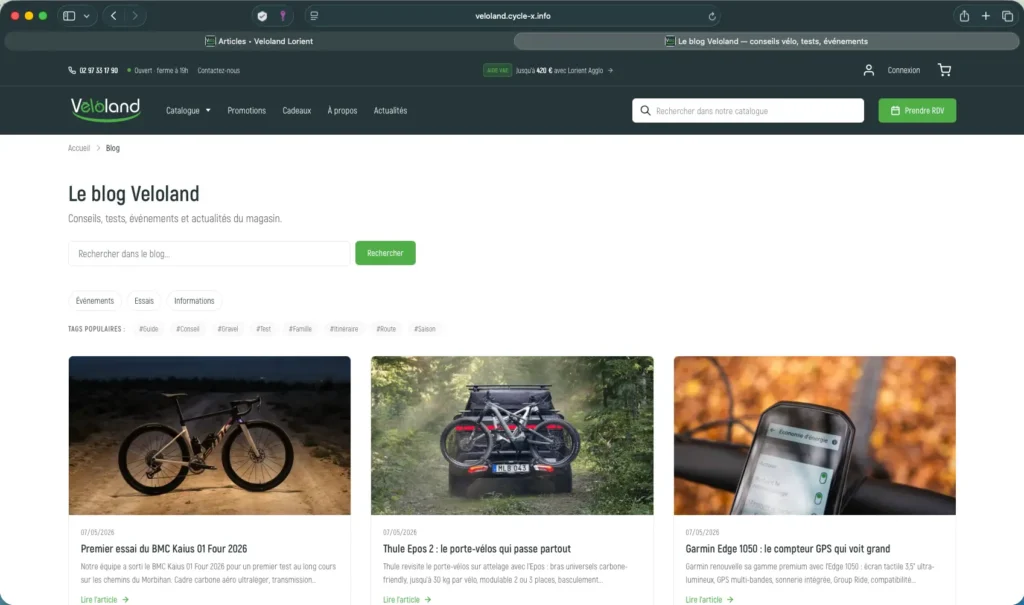
Task: Select the #Saison tag
Action: click(x=424, y=329)
